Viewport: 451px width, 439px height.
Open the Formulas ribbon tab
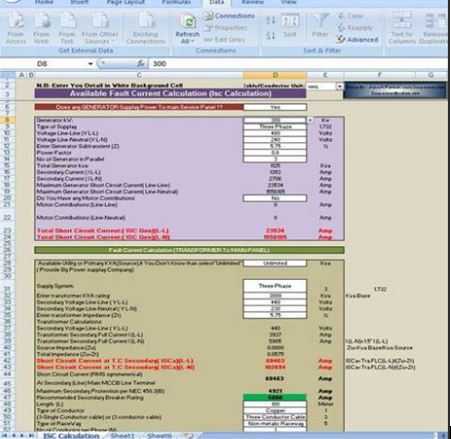point(176,2)
